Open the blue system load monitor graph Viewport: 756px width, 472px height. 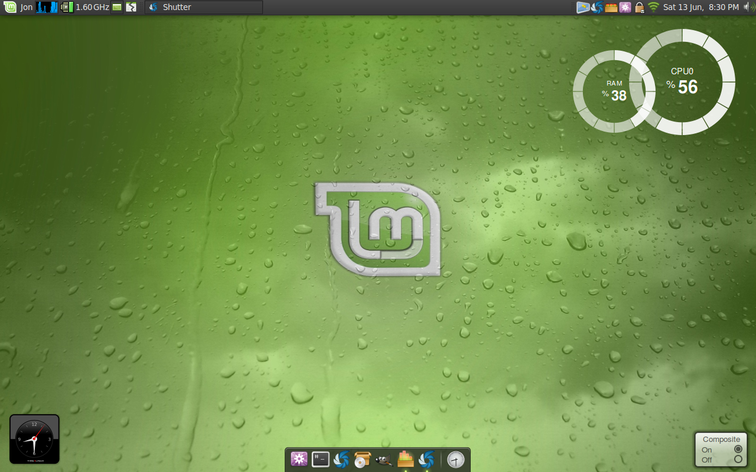click(x=47, y=7)
